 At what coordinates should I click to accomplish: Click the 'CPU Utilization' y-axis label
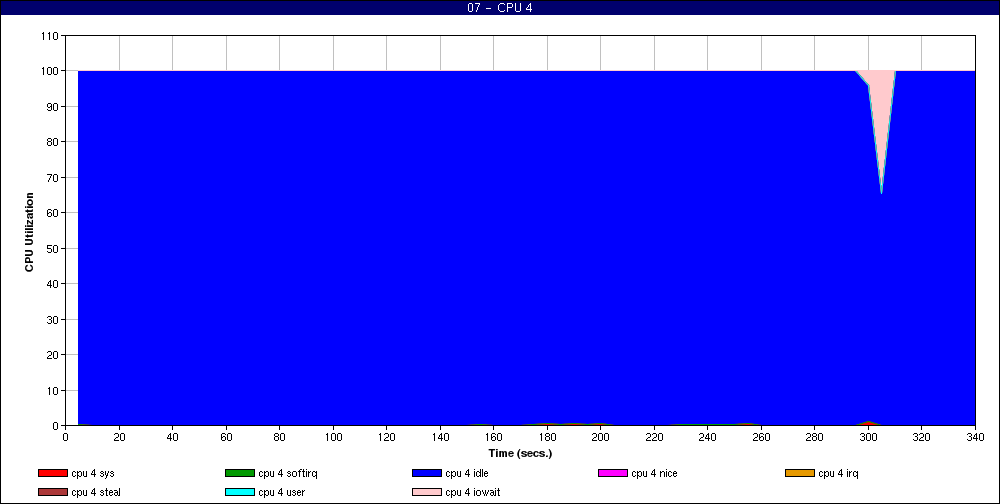[29, 232]
